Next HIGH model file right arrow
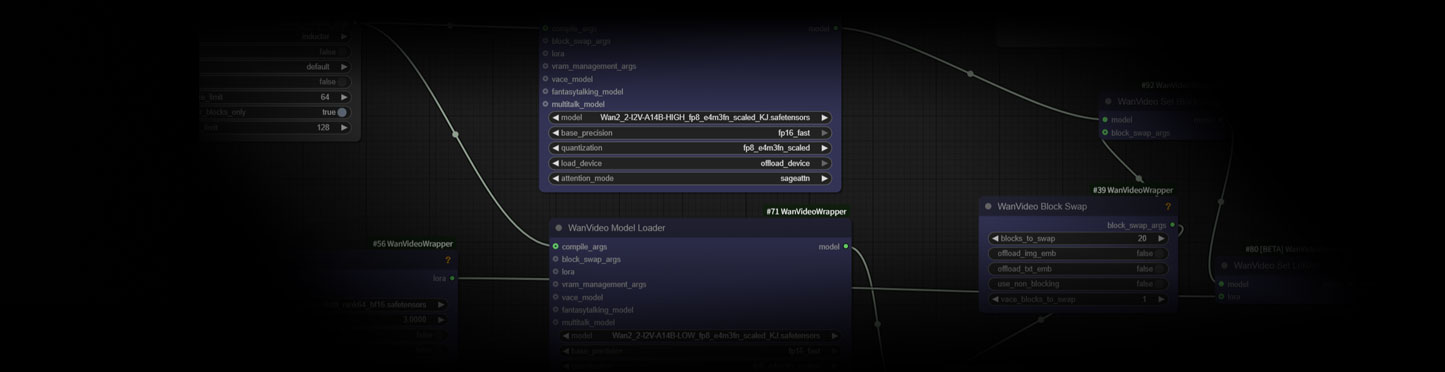The width and height of the screenshot is (1445, 372). pyautogui.click(x=825, y=118)
